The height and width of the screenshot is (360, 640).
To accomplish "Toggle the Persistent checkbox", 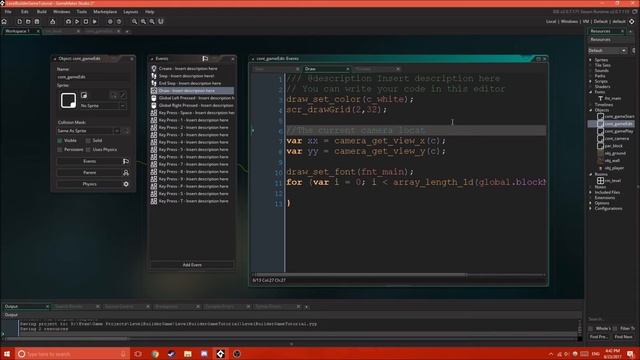I will [x=60, y=150].
